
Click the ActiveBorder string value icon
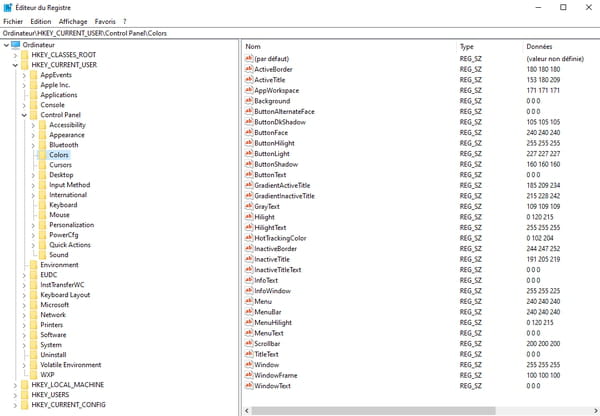click(249, 69)
